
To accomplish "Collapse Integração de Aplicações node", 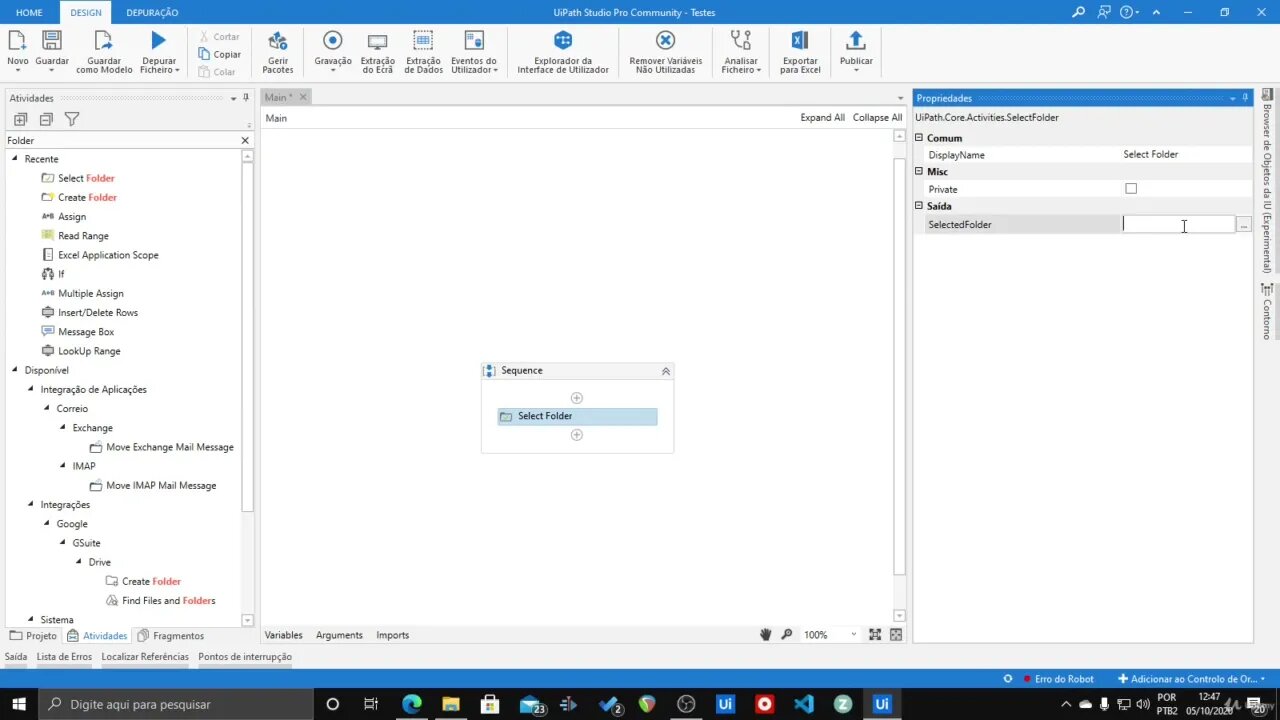I will point(31,389).
